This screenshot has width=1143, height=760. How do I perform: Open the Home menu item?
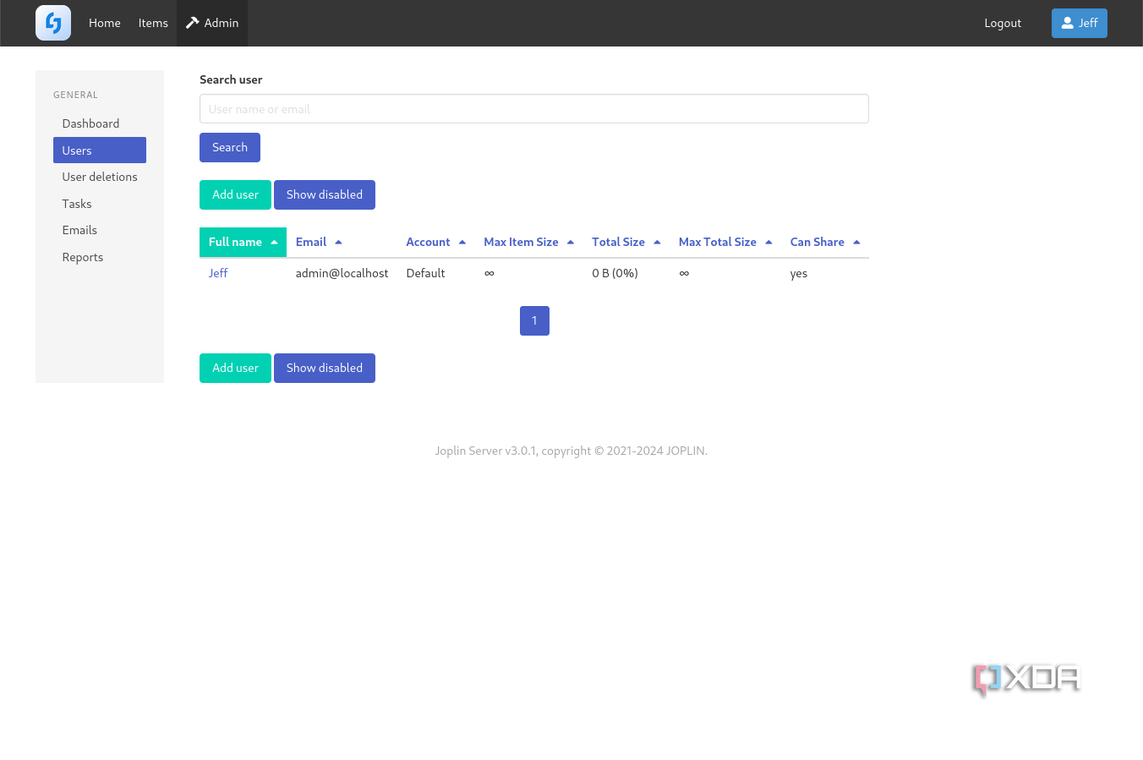tap(104, 23)
